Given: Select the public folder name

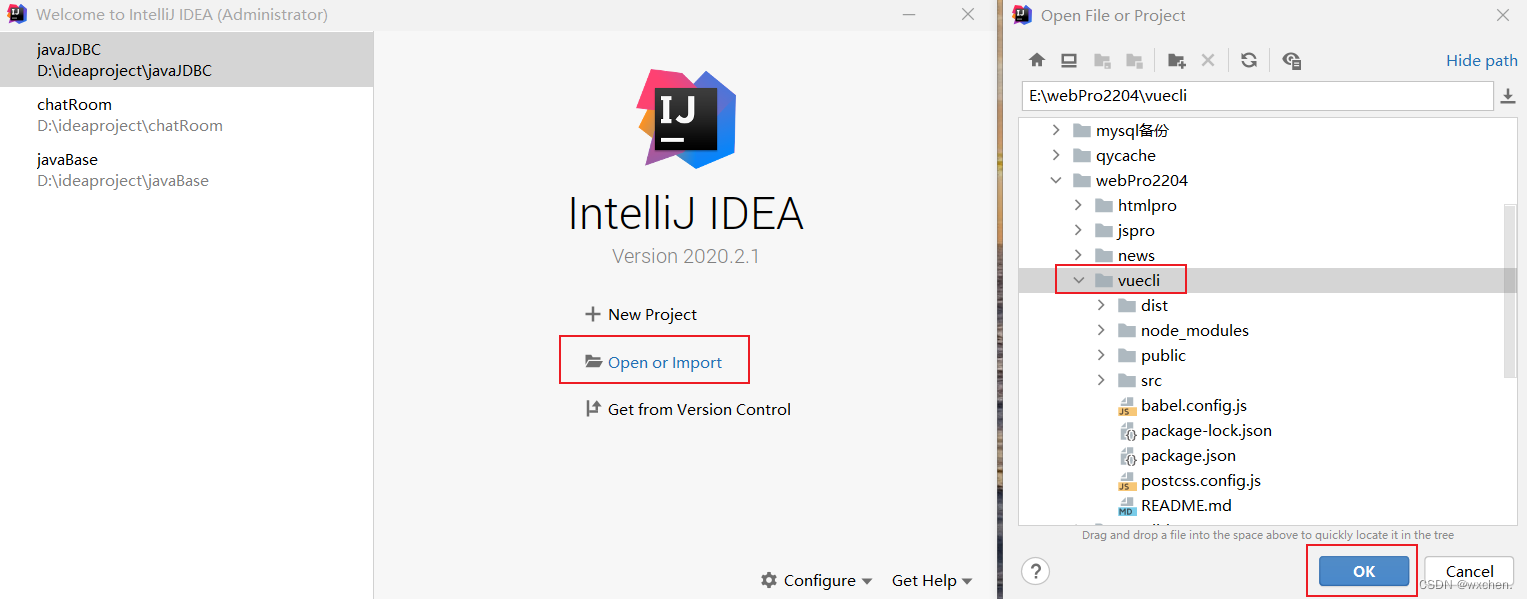Looking at the screenshot, I should [x=1163, y=355].
